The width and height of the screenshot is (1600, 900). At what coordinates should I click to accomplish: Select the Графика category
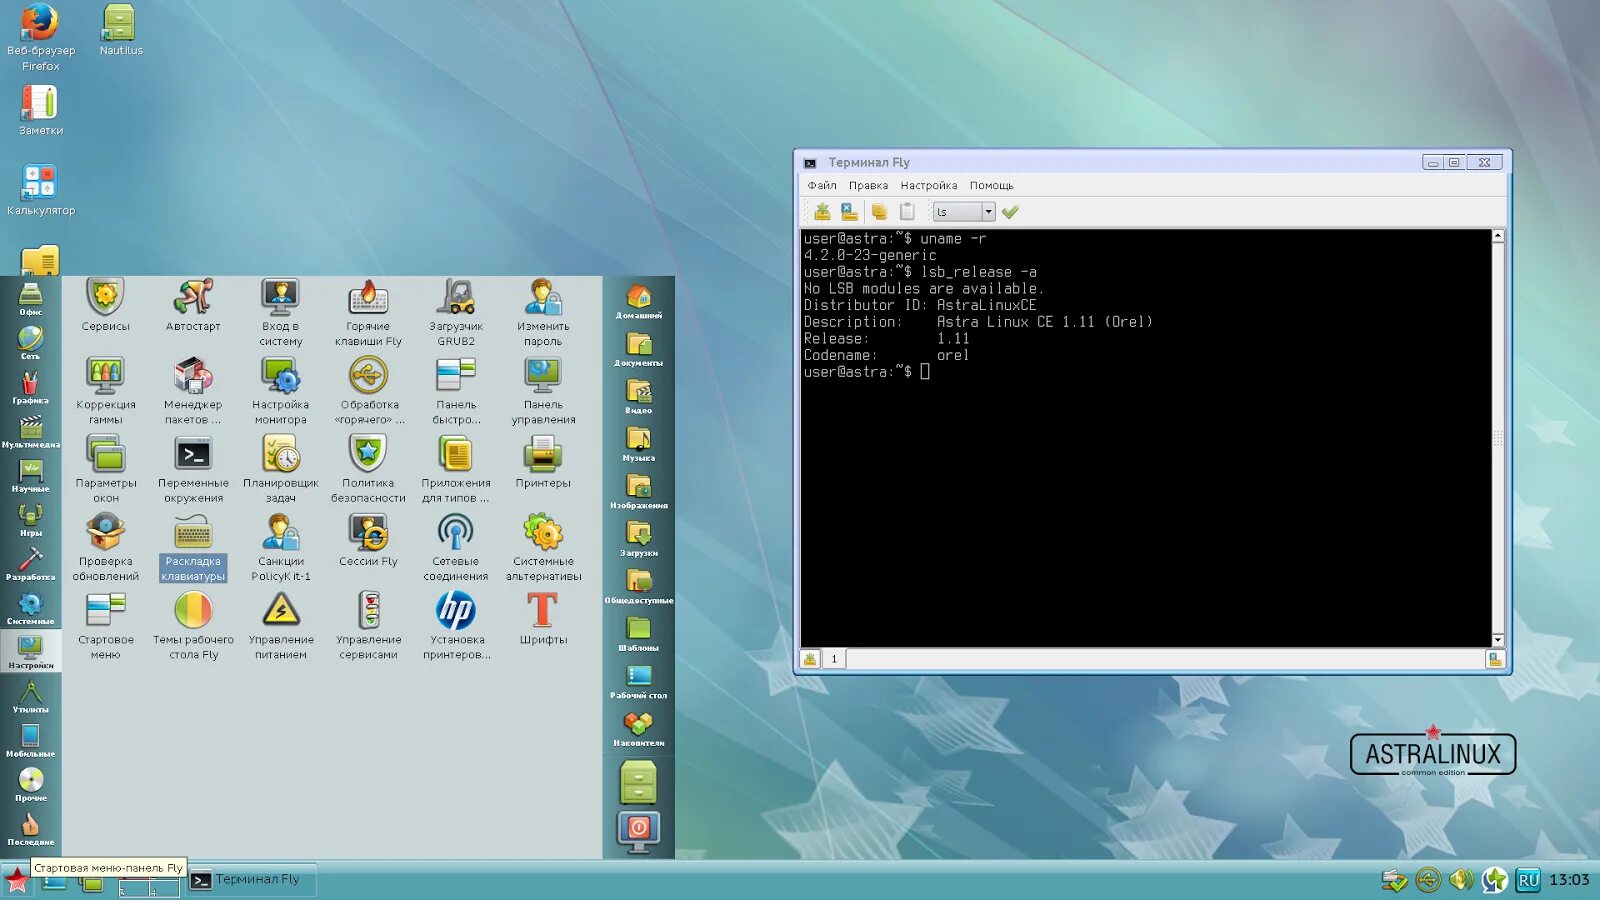click(31, 387)
